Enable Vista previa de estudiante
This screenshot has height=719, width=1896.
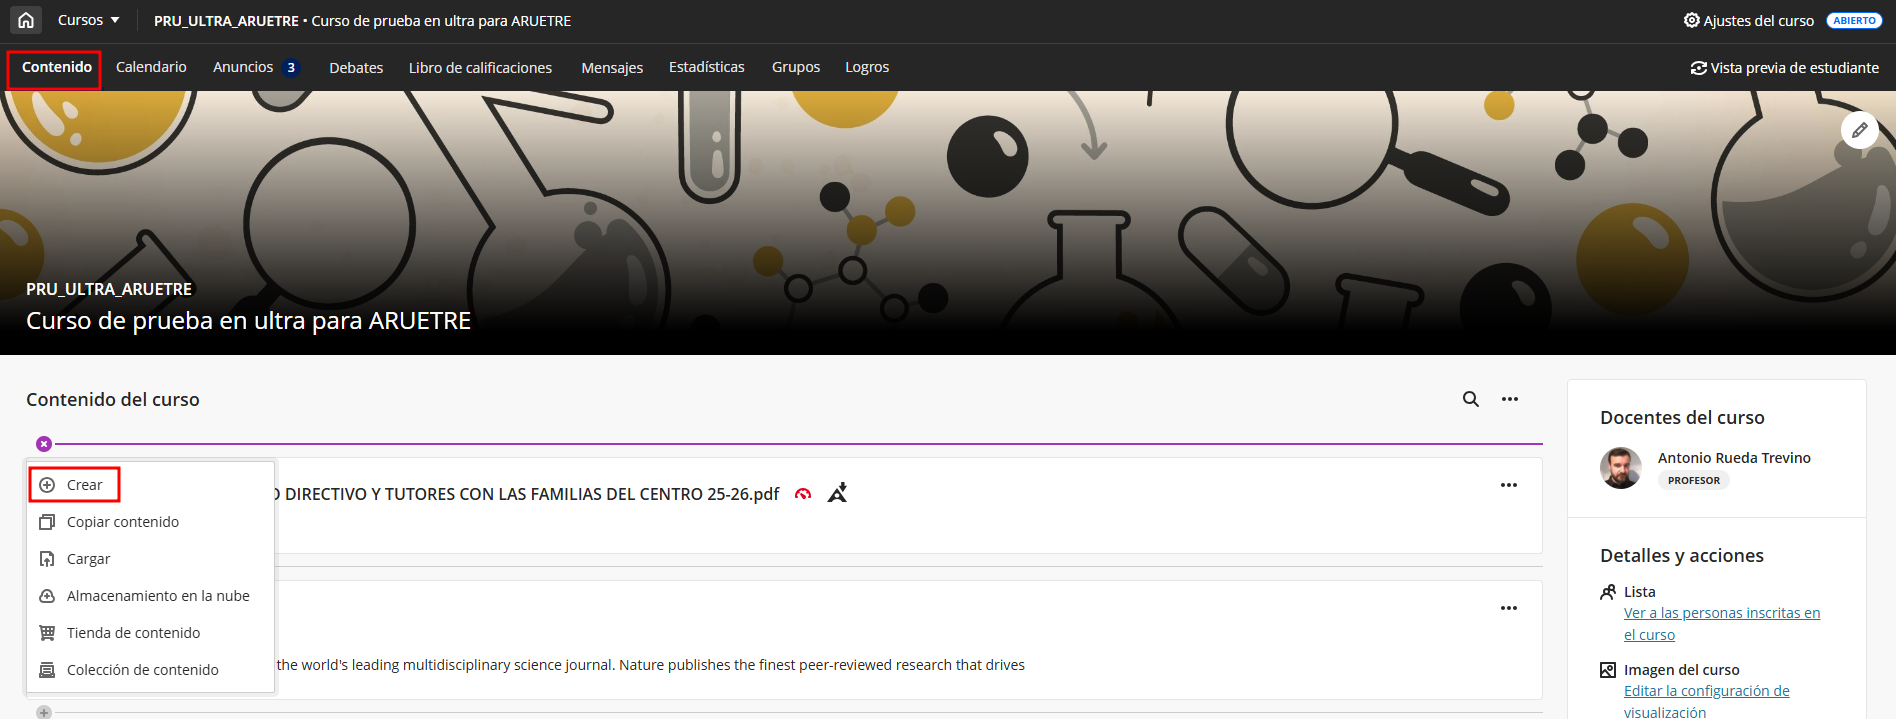(1784, 68)
